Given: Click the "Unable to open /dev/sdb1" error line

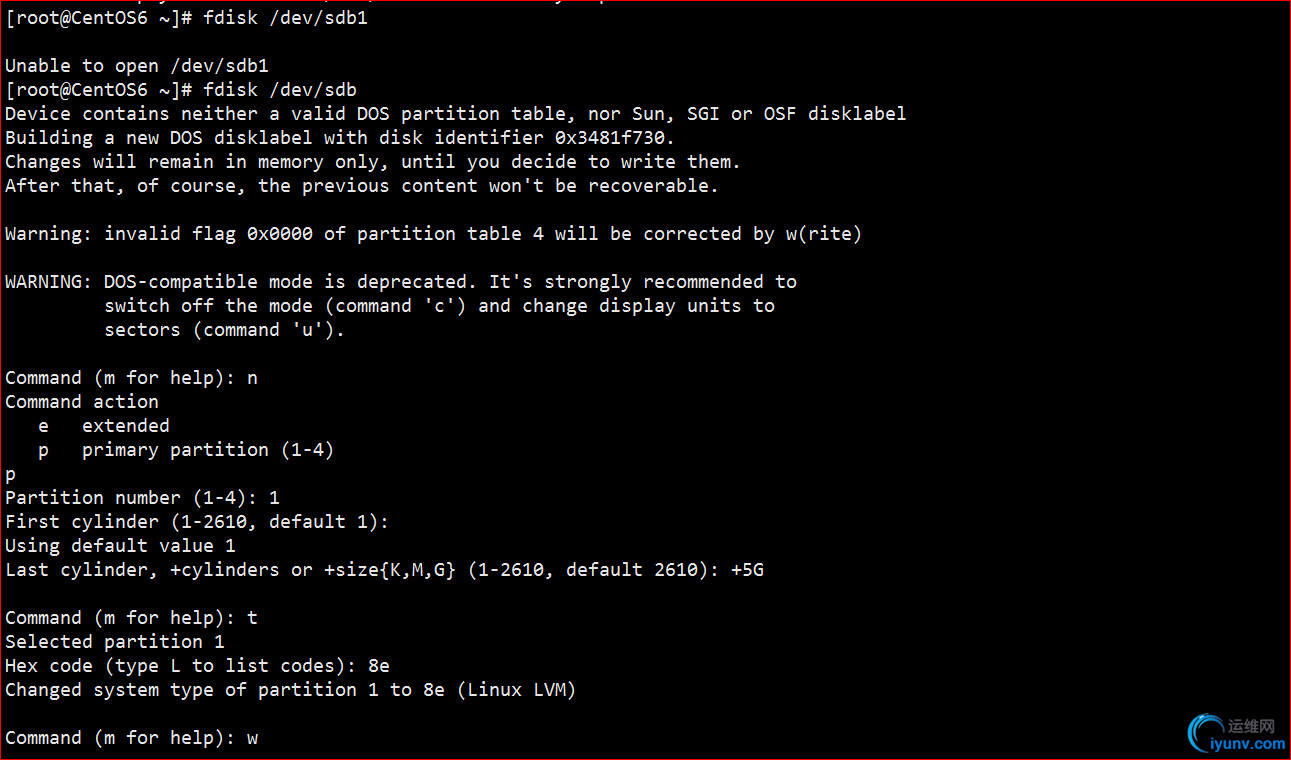Looking at the screenshot, I should coord(137,66).
